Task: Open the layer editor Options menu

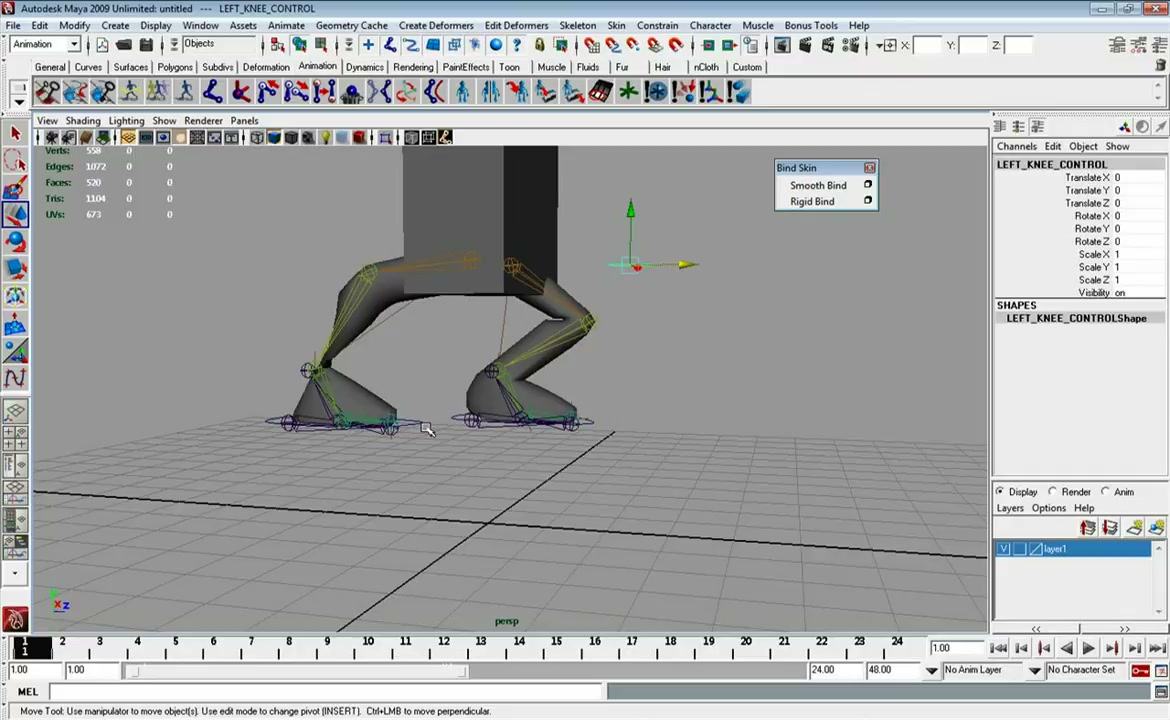Action: click(x=1048, y=508)
